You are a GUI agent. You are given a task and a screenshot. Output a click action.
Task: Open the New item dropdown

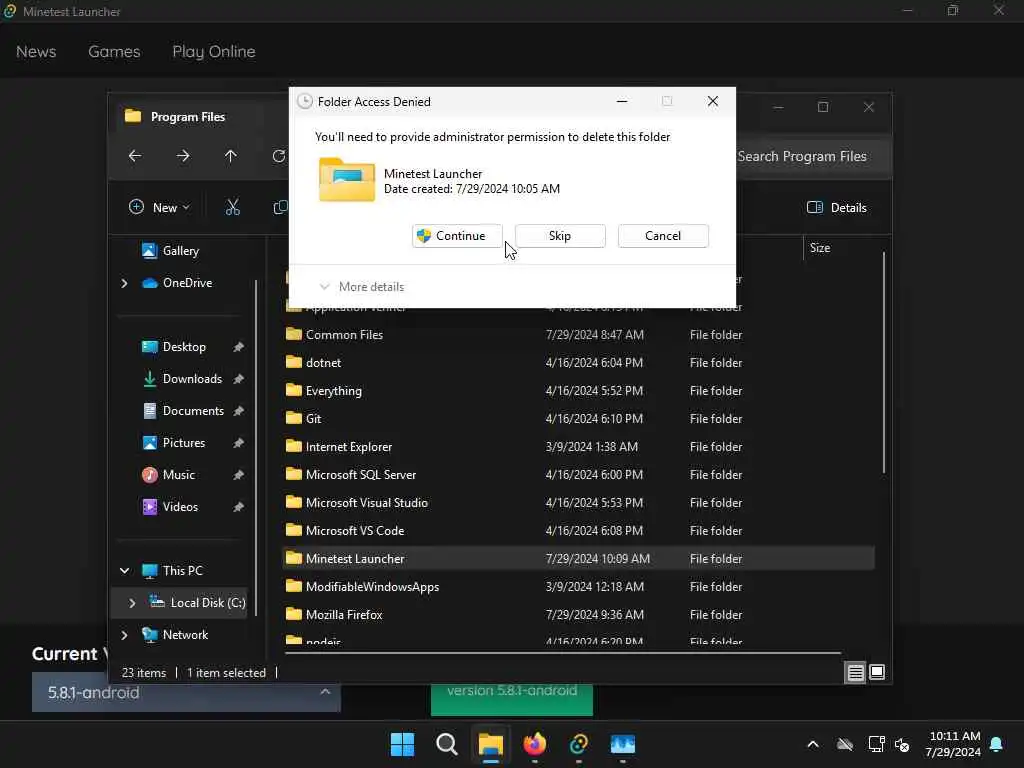tap(159, 208)
